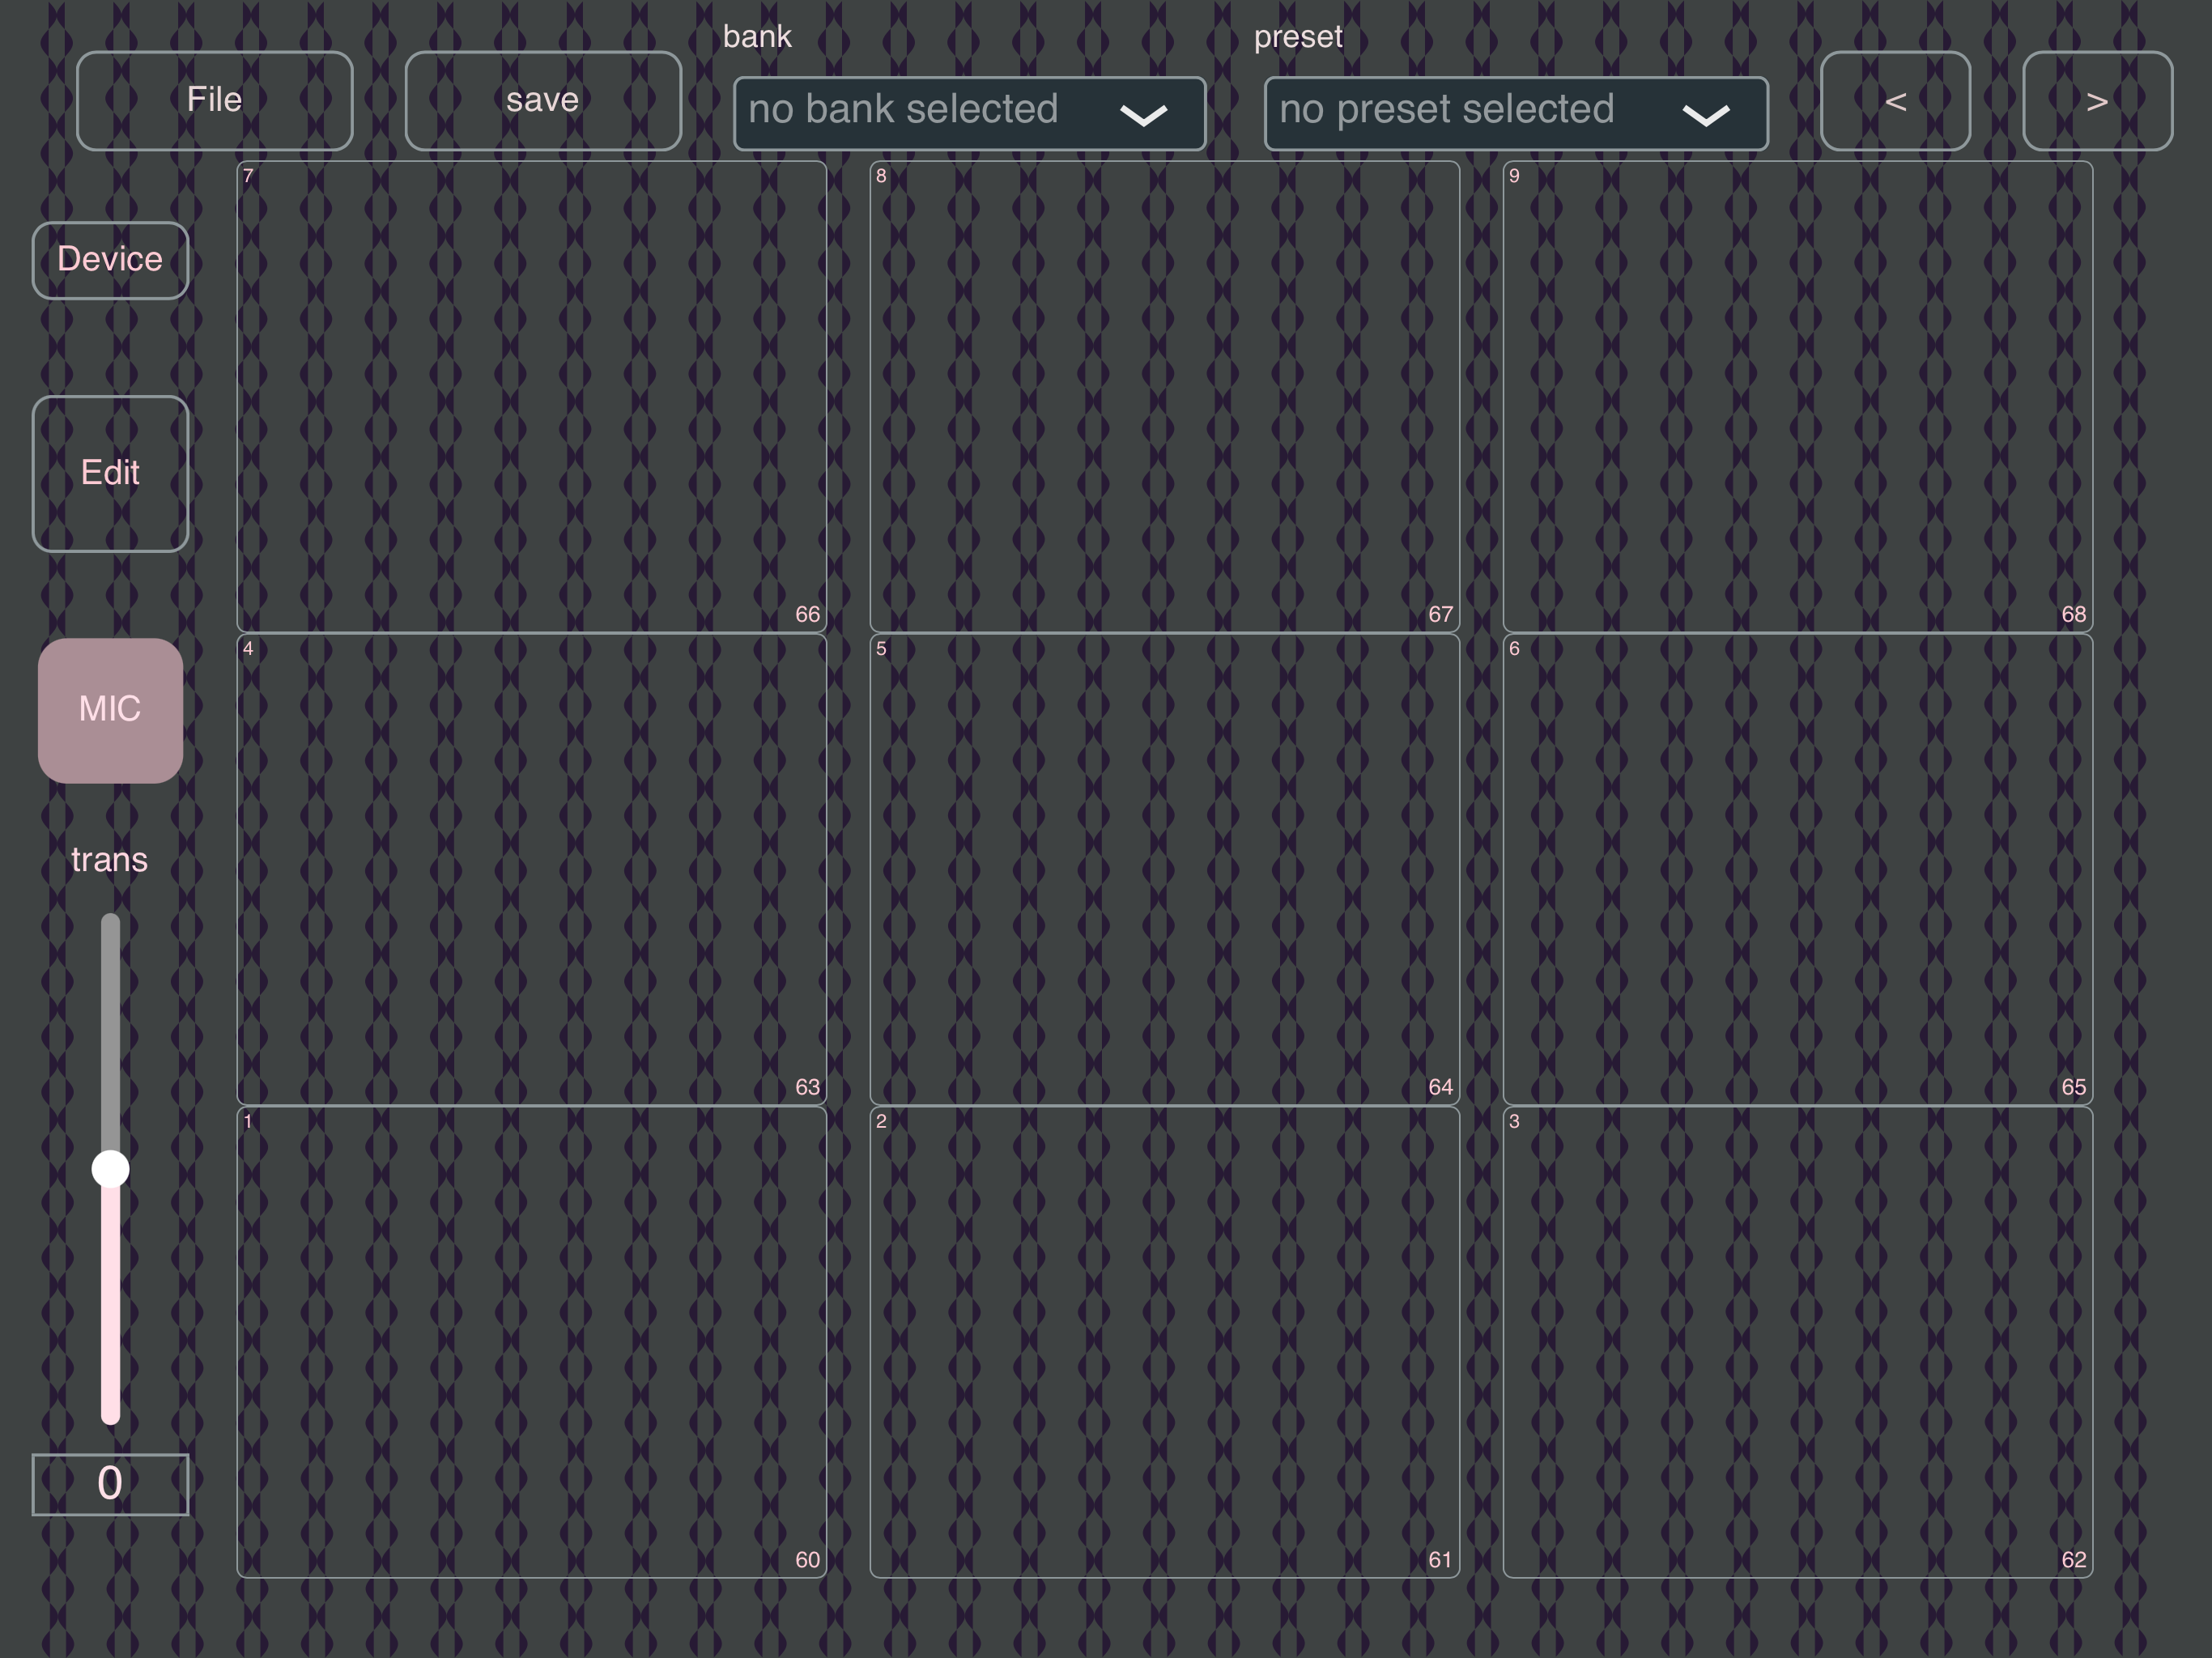Tap pad 9 with note 68
This screenshot has width=2212, height=1658.
click(x=1797, y=397)
